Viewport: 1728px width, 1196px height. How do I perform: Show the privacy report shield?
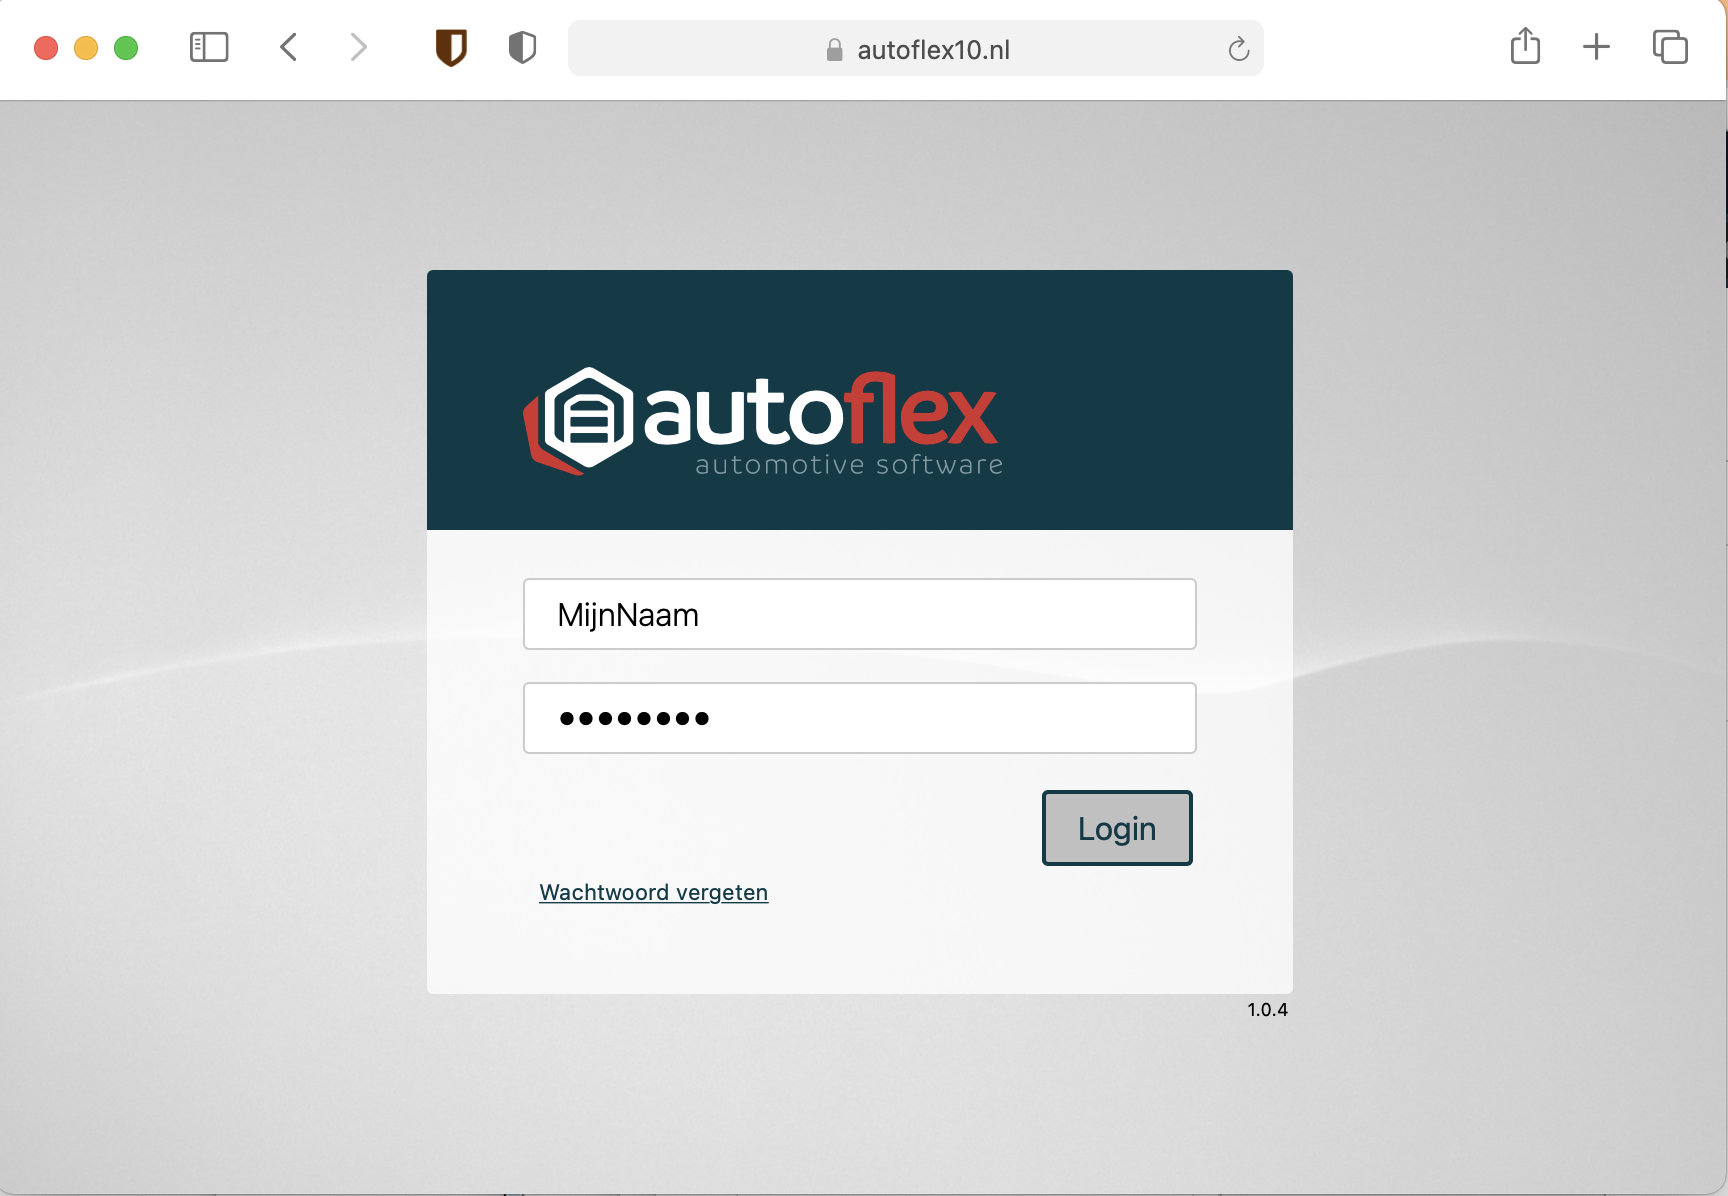[x=522, y=47]
